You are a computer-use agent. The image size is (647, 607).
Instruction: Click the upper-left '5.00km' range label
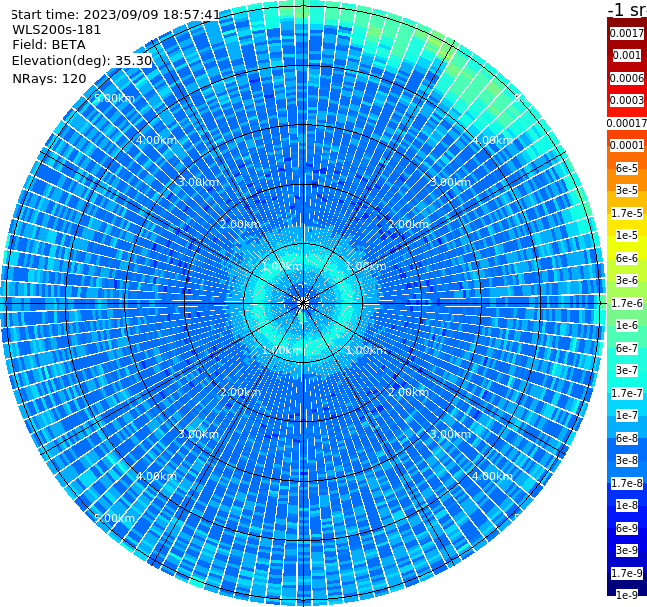click(x=114, y=99)
